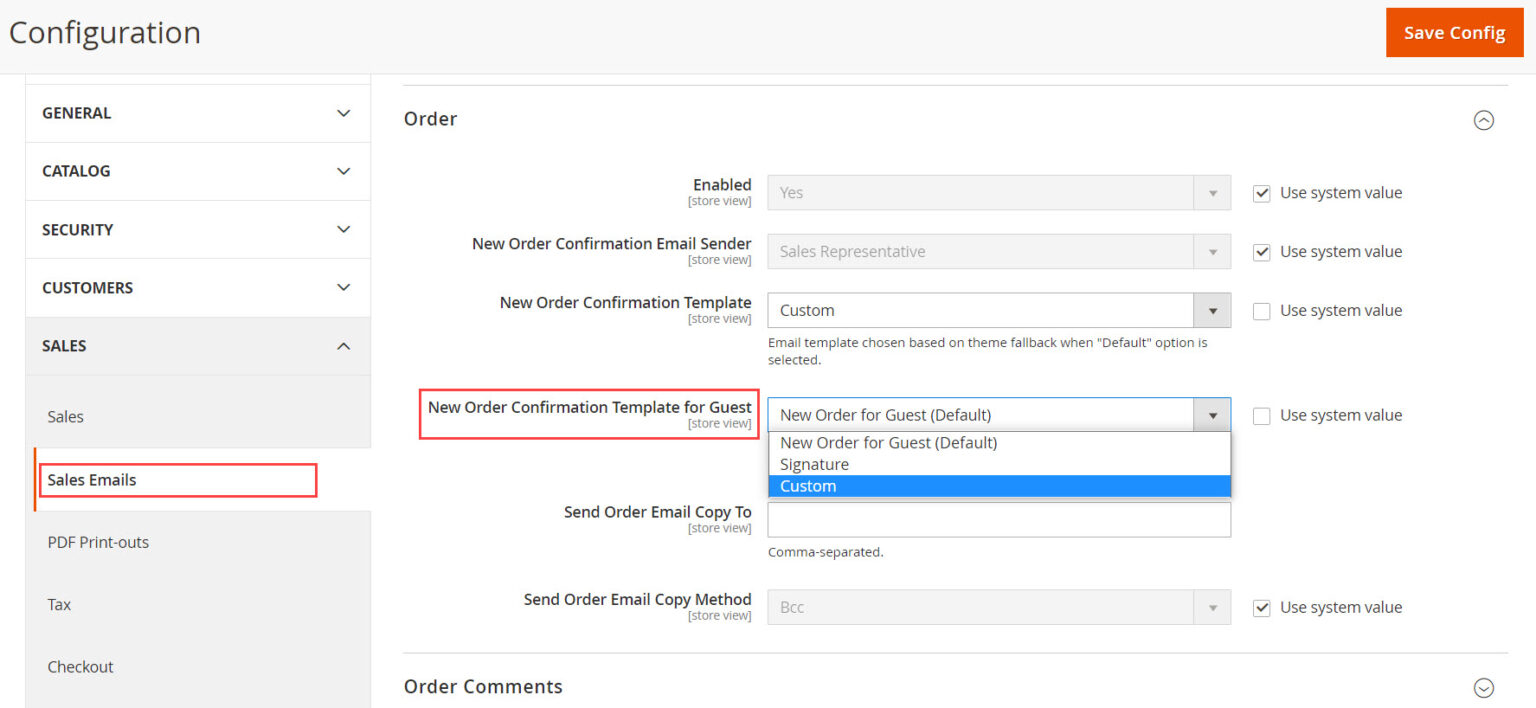Viewport: 1536px width, 708px height.
Task: Expand the CATALOG configuration section
Action: click(x=197, y=171)
